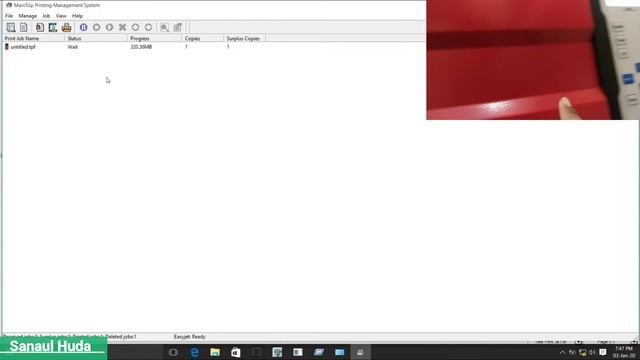Click the first toolbar icon with magnifier page
Viewport: 640px width, 360px height.
click(11, 27)
